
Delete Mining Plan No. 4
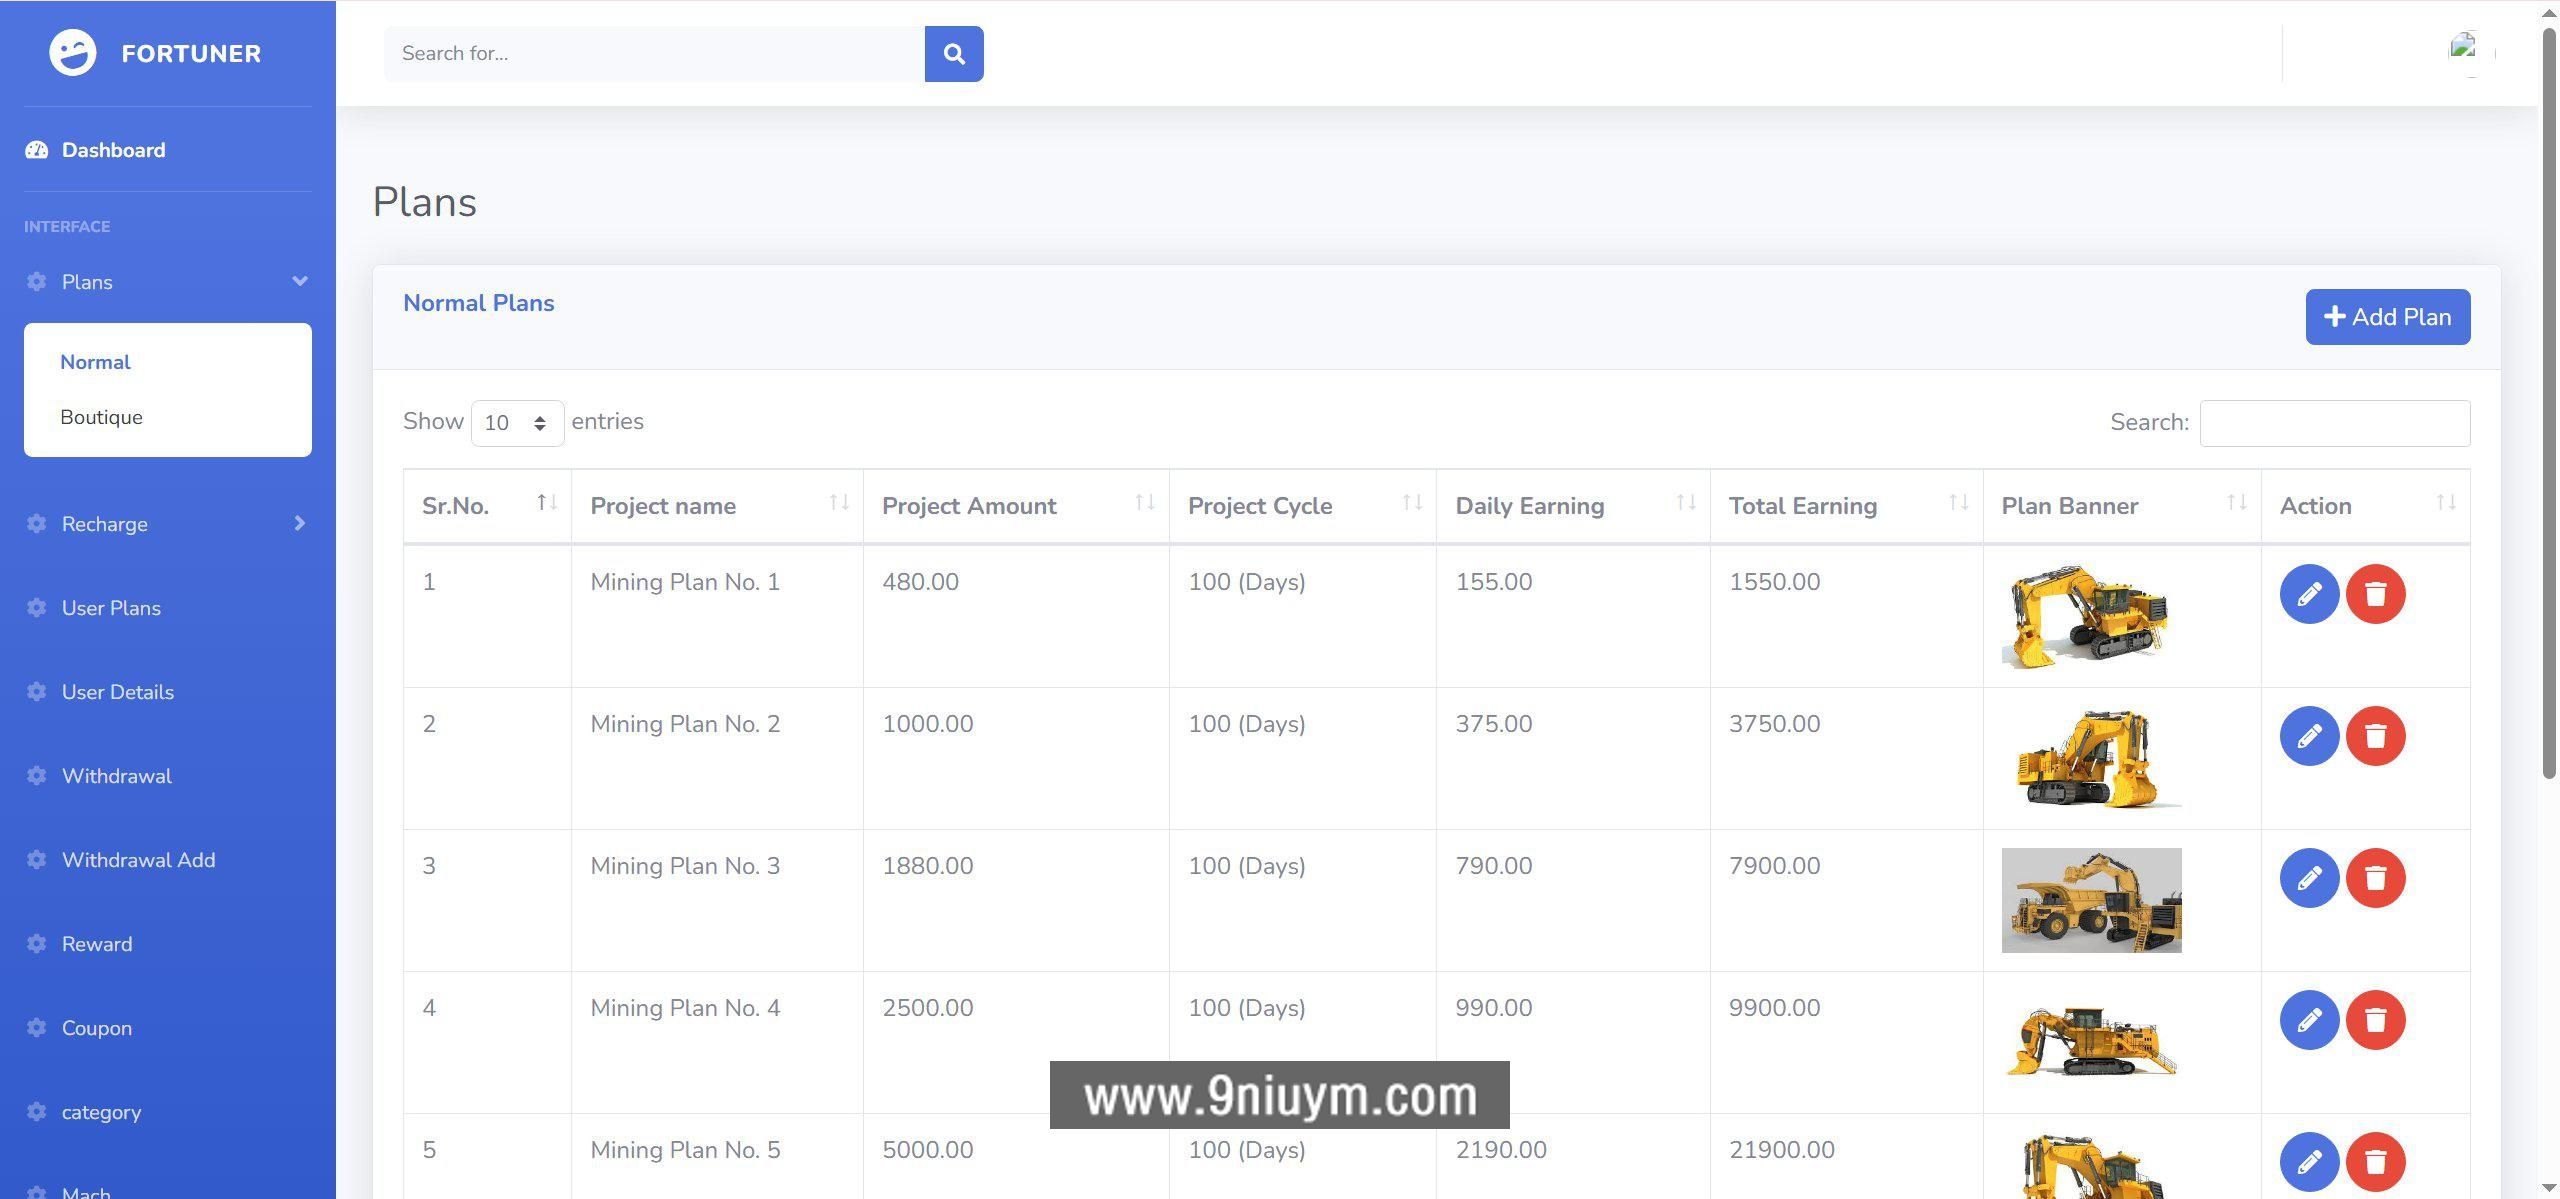(x=2375, y=1020)
